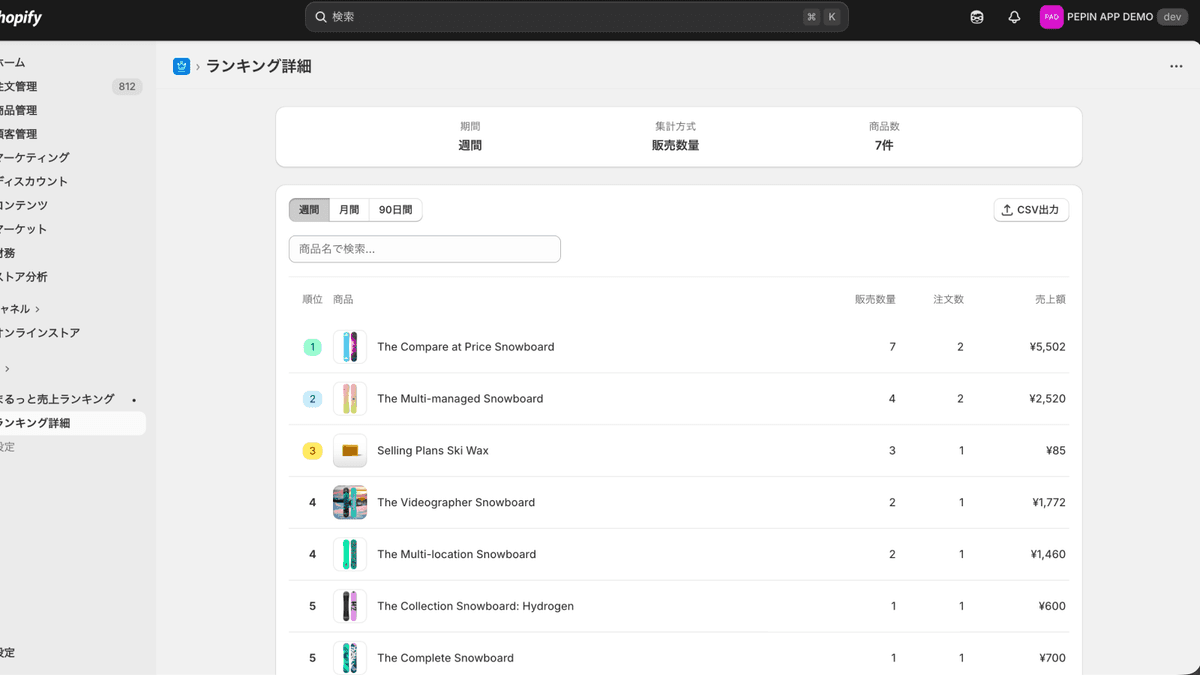Click the blue app icon beside ランキング詳細
Viewport: 1200px width, 675px height.
(181, 65)
